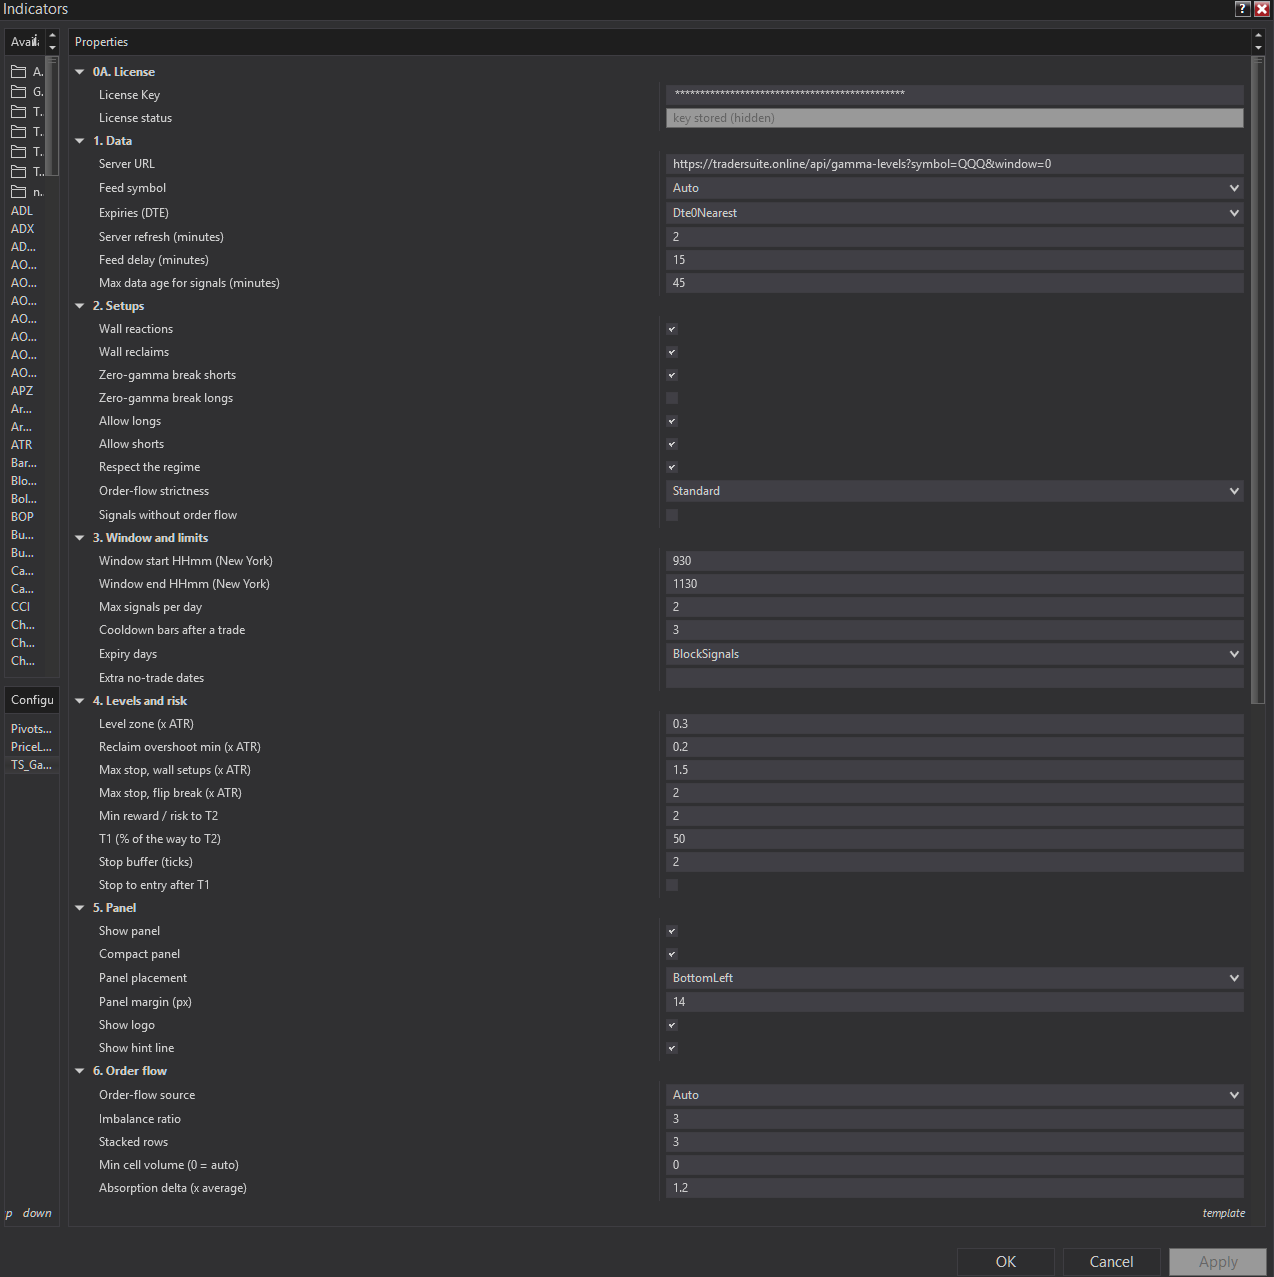Collapse the 1. Data section
The width and height of the screenshot is (1274, 1277).
[80, 141]
